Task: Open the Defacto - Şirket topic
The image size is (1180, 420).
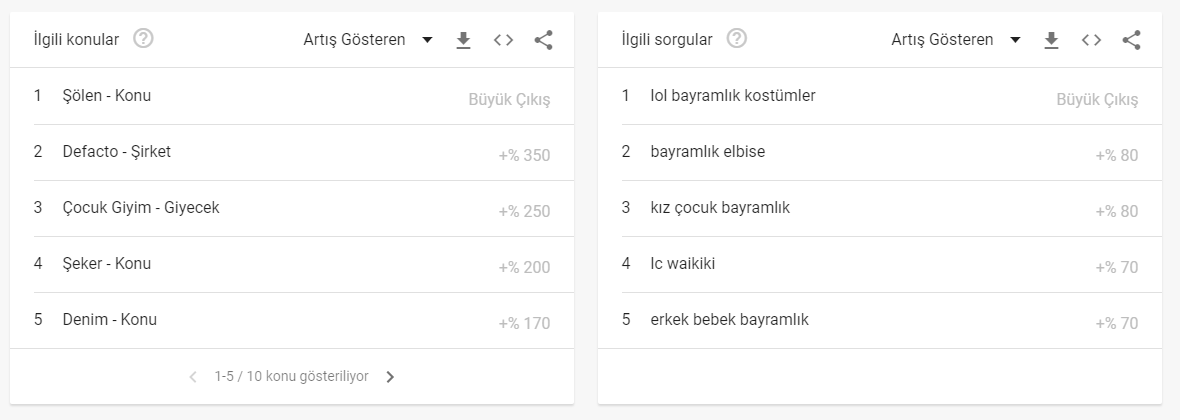Action: (x=292, y=153)
